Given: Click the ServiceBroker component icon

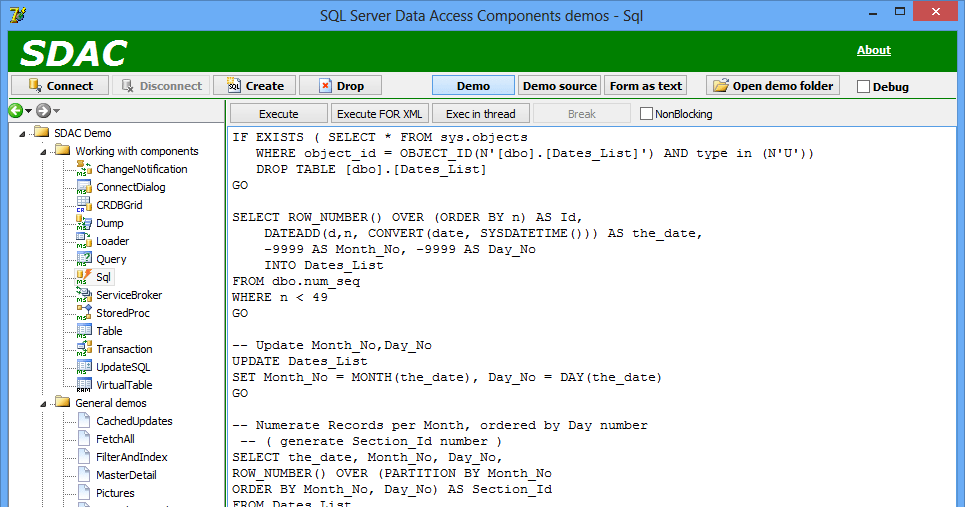Looking at the screenshot, I should 84,295.
